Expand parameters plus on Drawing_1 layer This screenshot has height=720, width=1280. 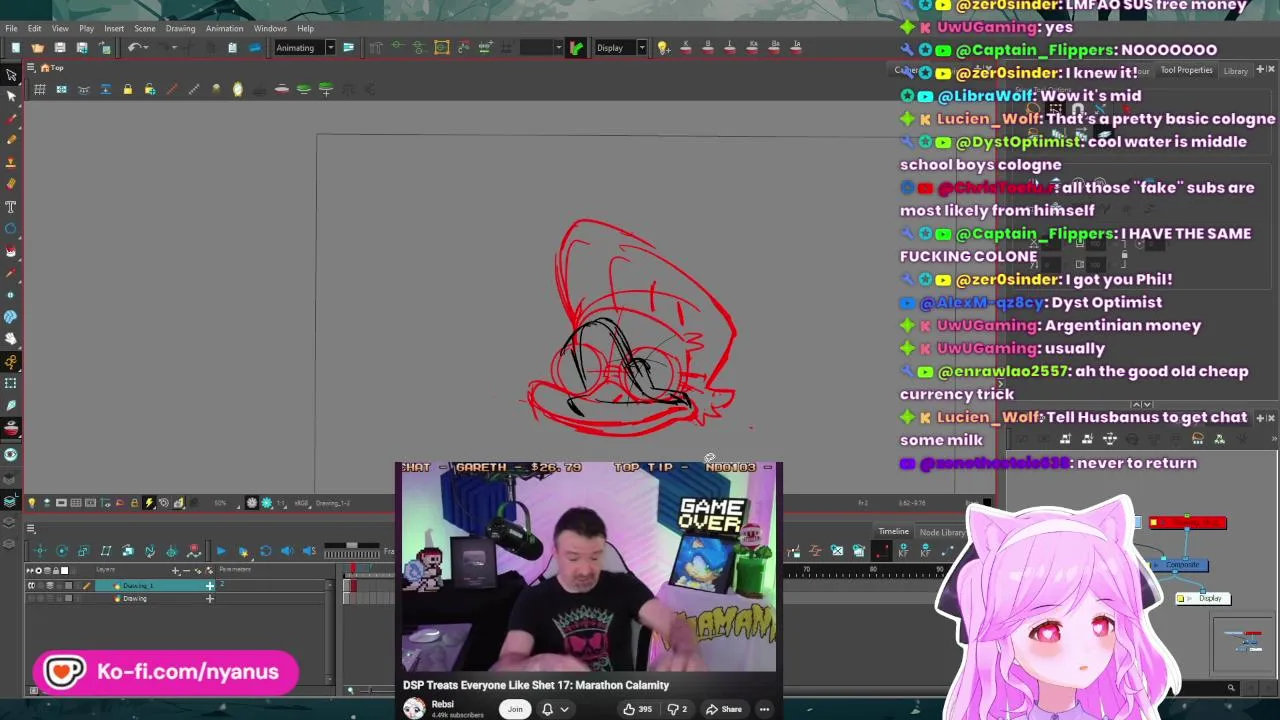pos(209,586)
